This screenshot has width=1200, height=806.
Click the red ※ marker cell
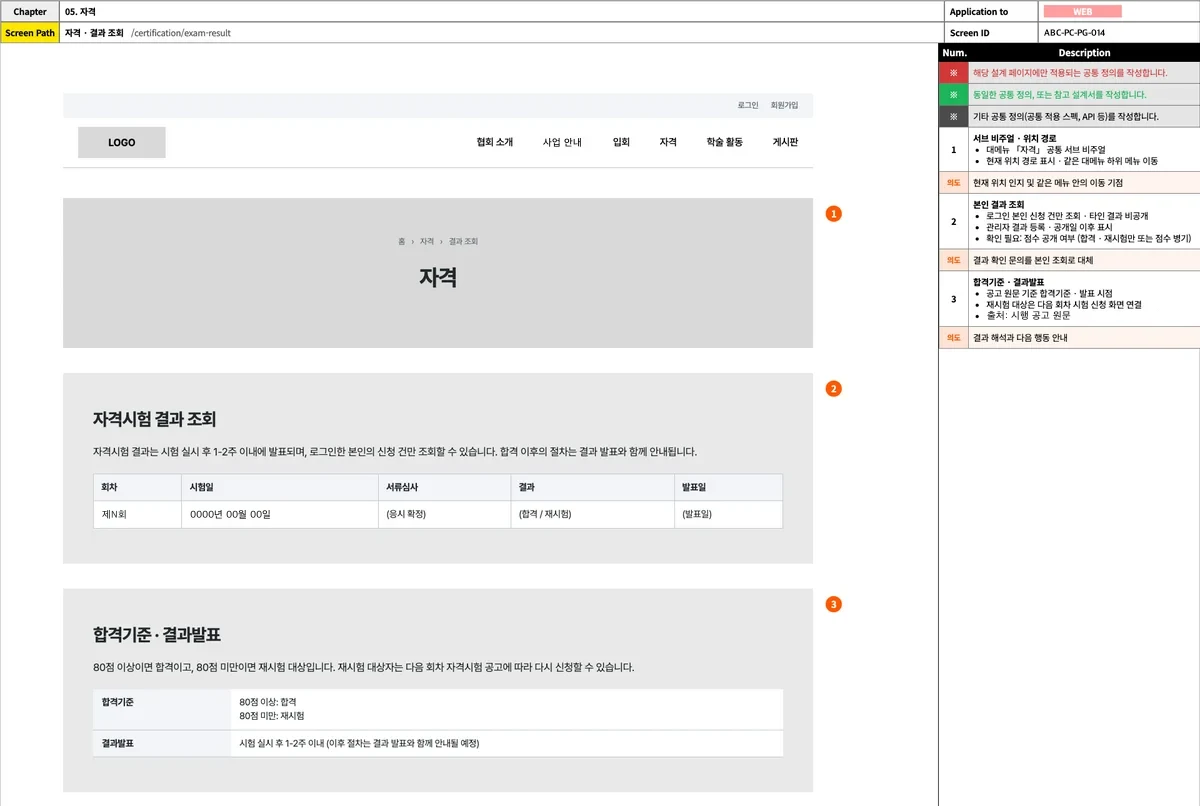pyautogui.click(x=954, y=73)
